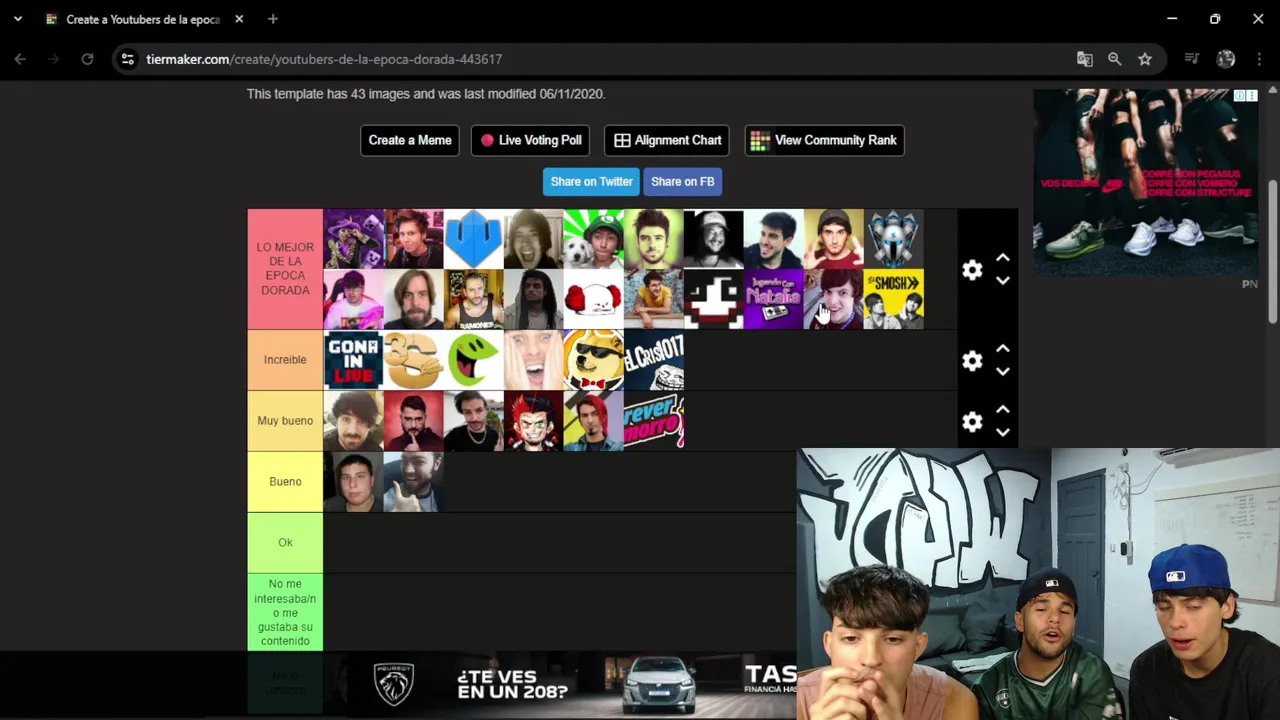1280x720 pixels.
Task: Open the Peugeot 208 banner ad
Action: coord(570,684)
